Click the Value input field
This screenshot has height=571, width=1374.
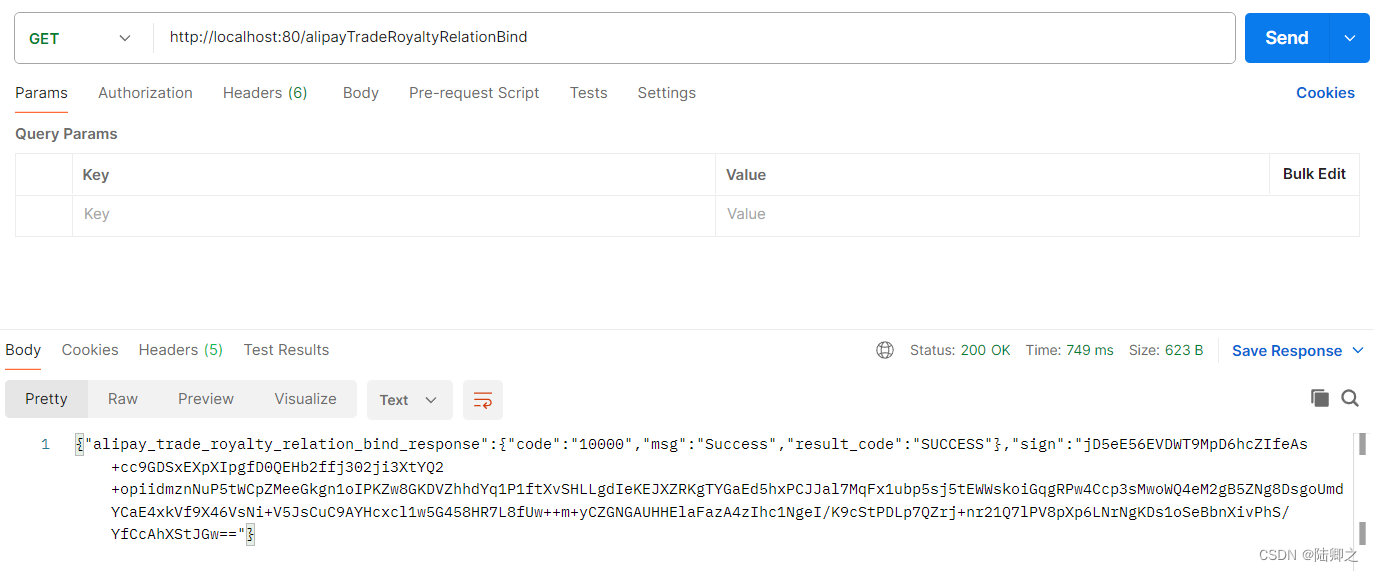(x=1037, y=214)
